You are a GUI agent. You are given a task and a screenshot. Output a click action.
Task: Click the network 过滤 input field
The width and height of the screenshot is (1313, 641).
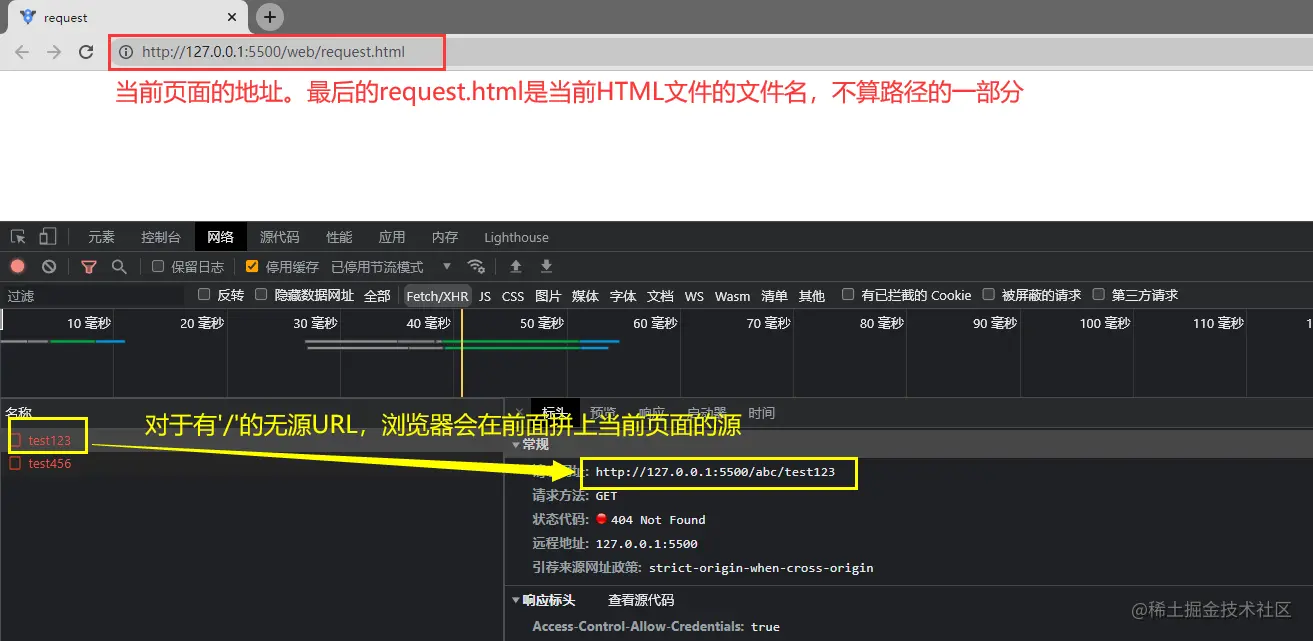(x=92, y=296)
